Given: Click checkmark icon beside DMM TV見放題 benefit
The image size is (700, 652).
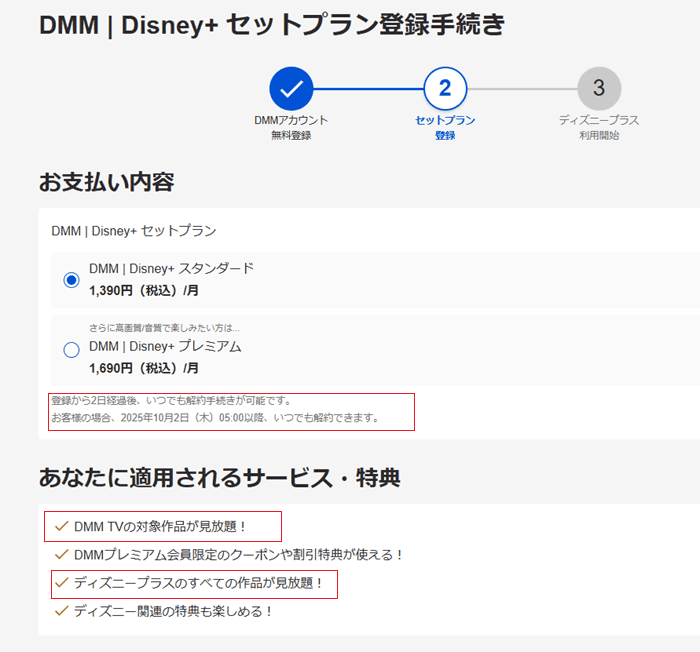Looking at the screenshot, I should 61,526.
